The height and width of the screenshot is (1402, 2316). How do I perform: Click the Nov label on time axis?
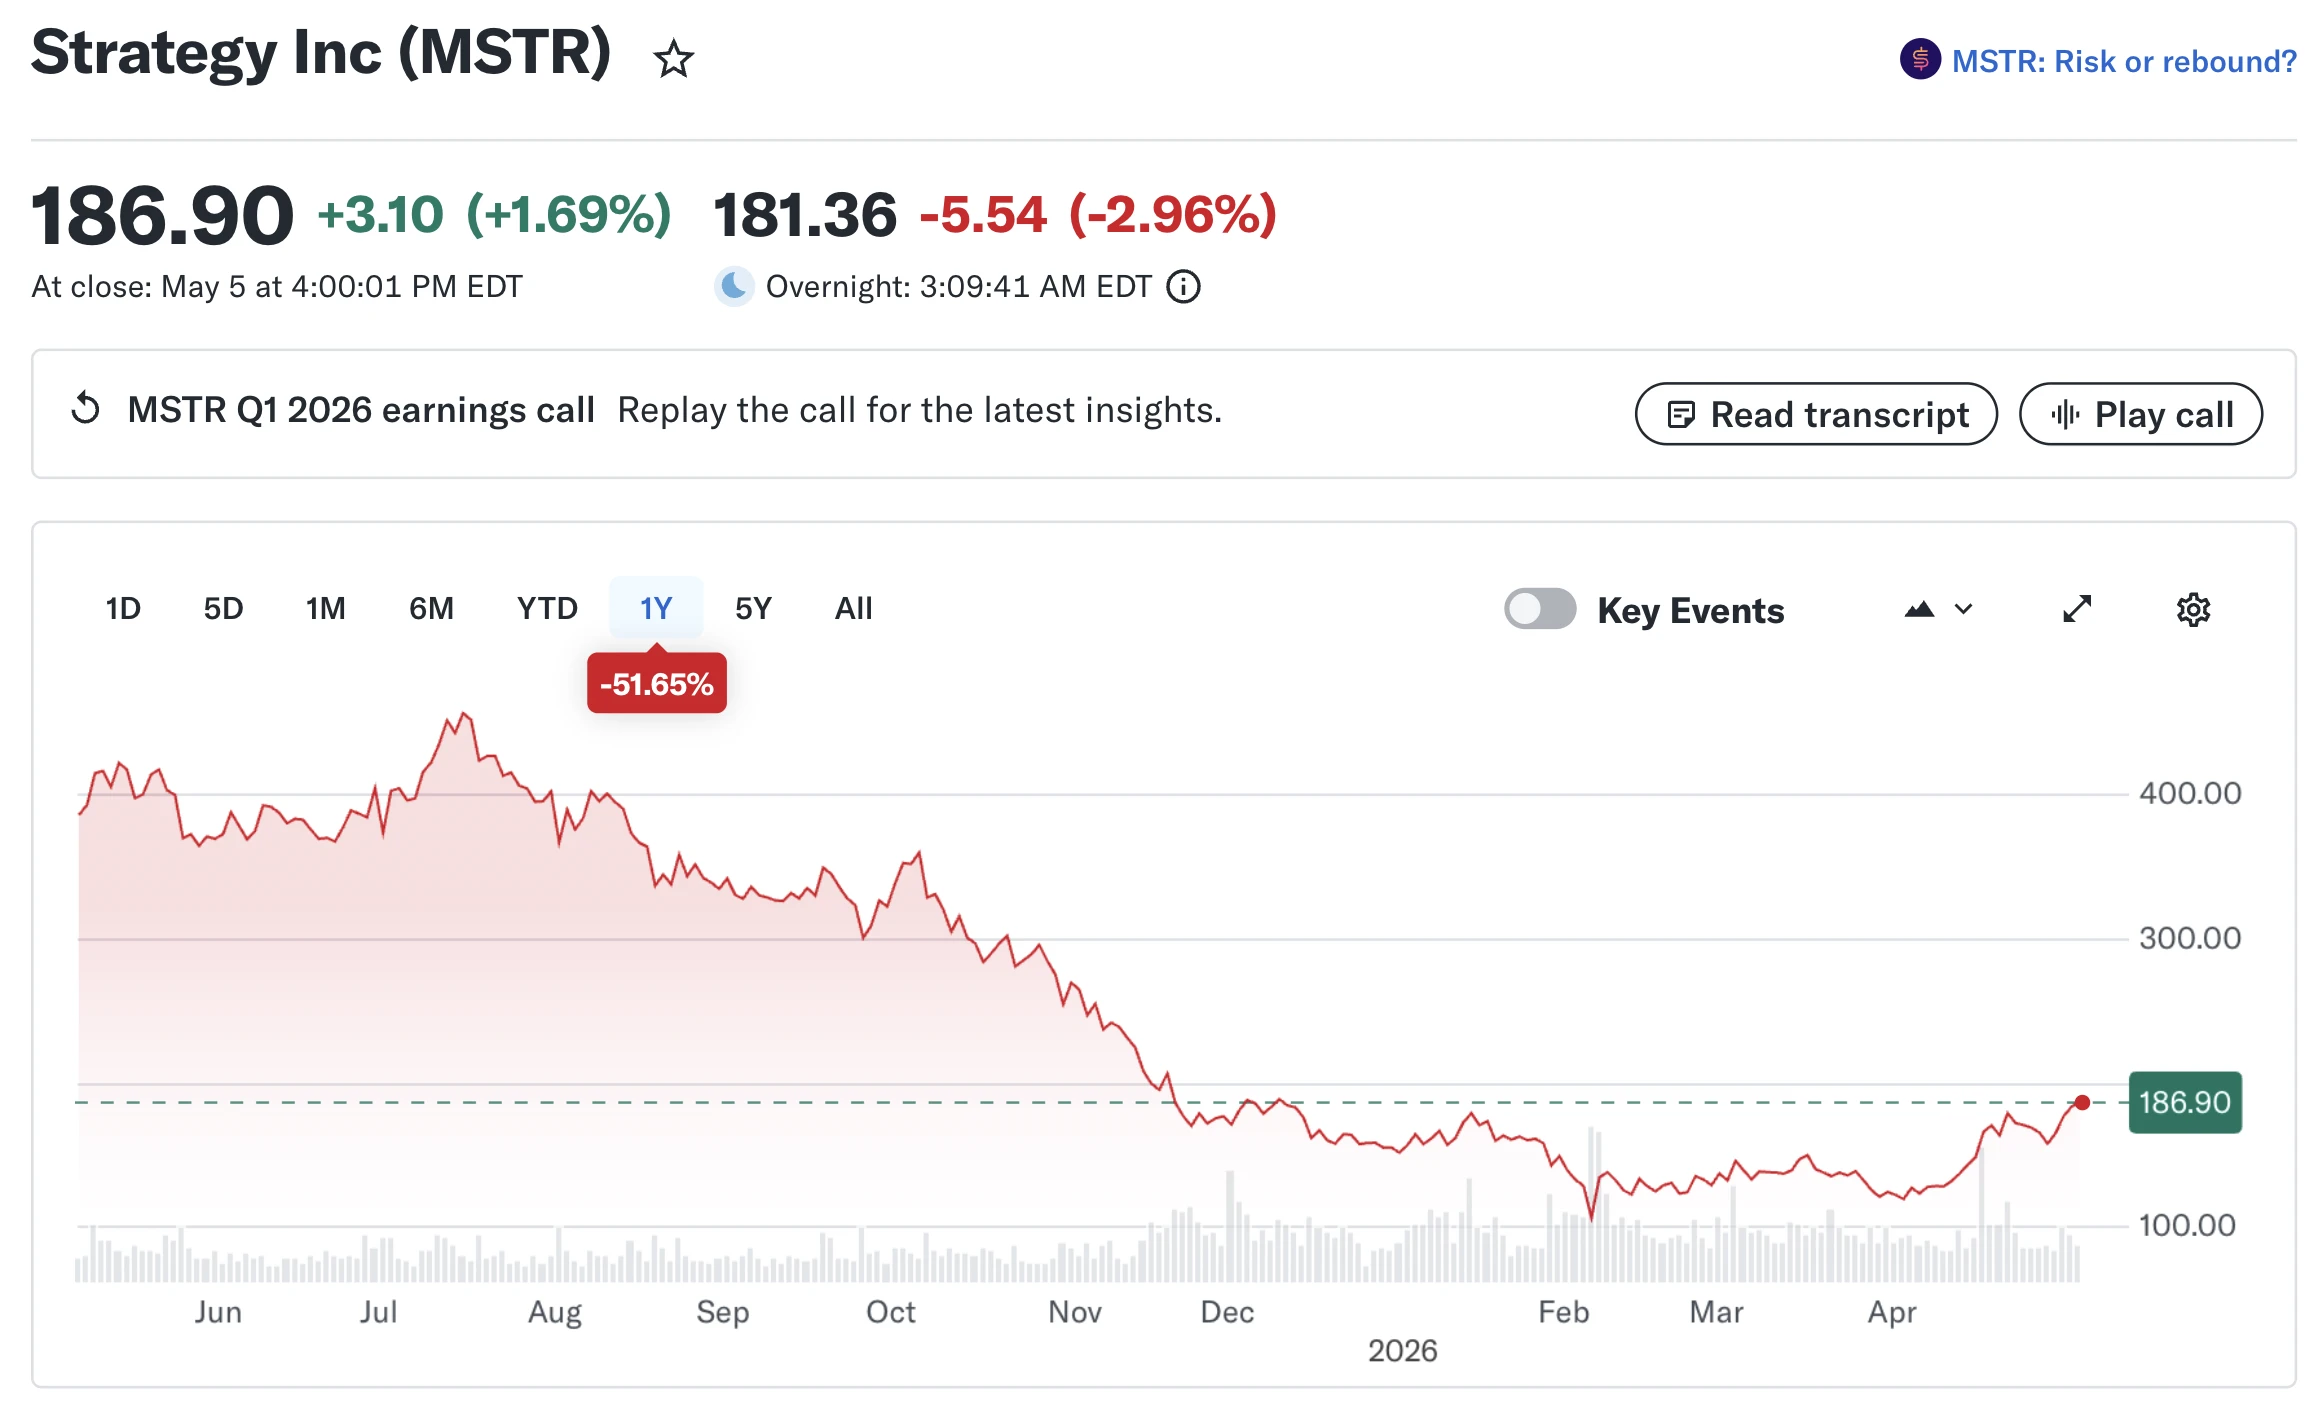[x=1074, y=1312]
